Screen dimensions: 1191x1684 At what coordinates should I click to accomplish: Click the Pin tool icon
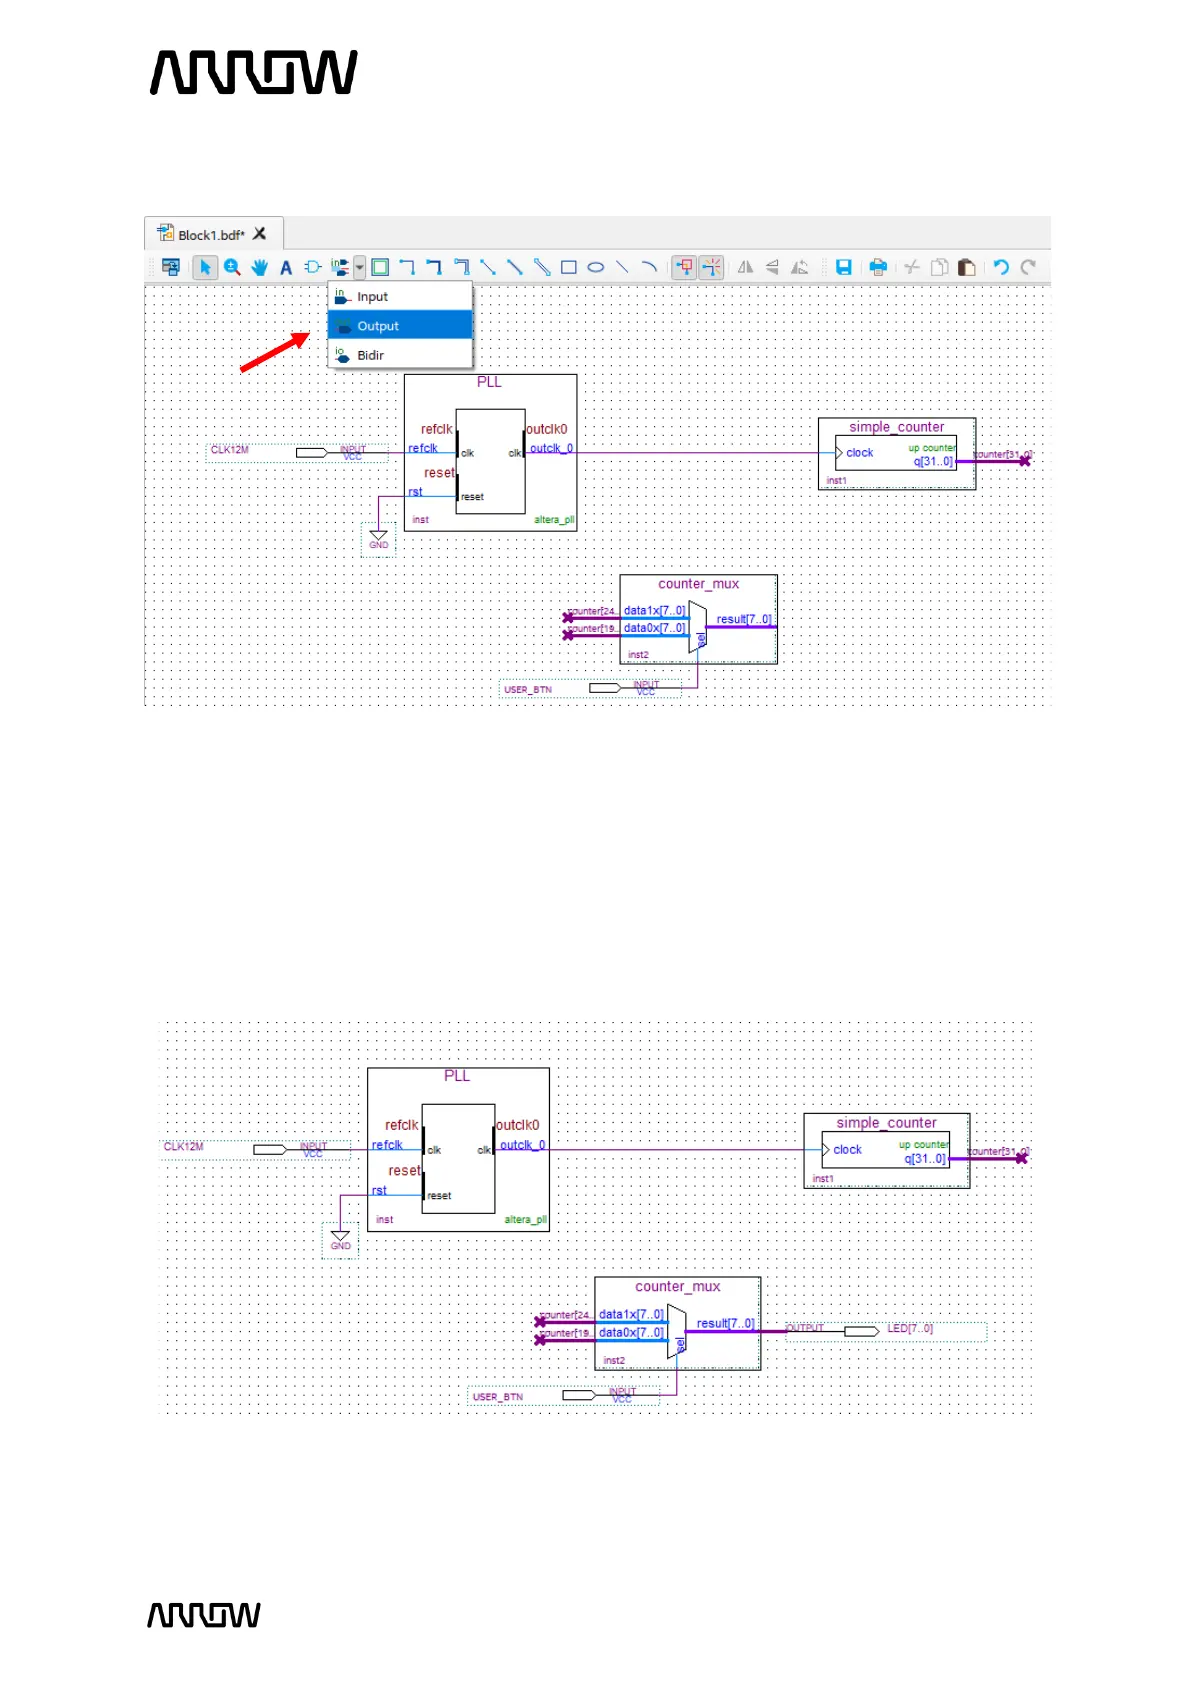point(340,267)
